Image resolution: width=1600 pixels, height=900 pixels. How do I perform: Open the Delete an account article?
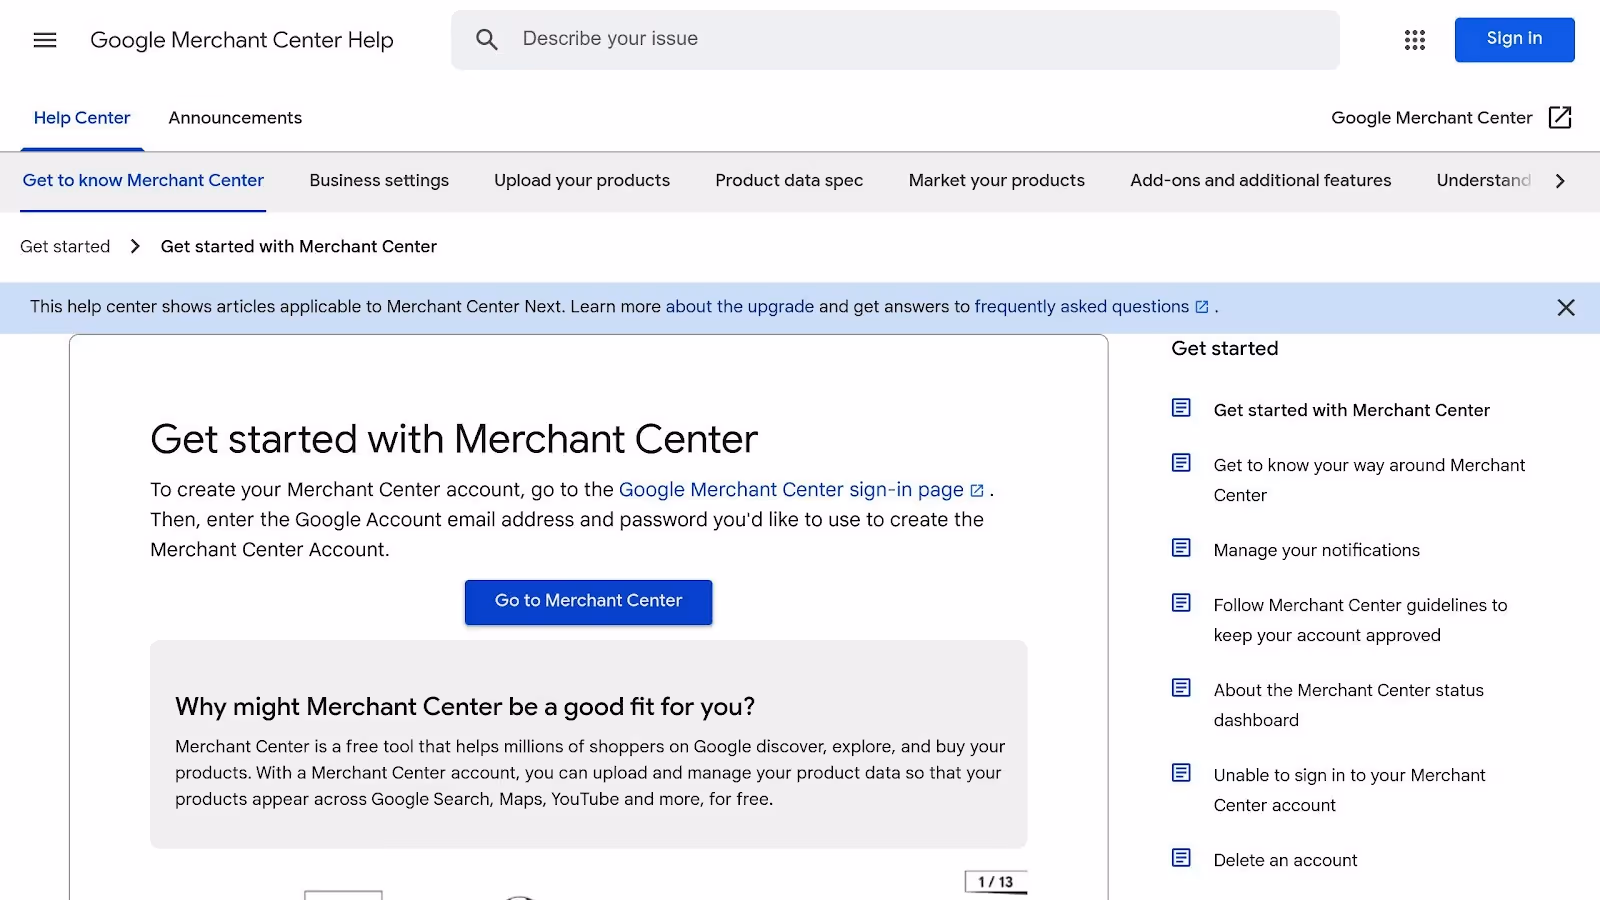pos(1285,860)
